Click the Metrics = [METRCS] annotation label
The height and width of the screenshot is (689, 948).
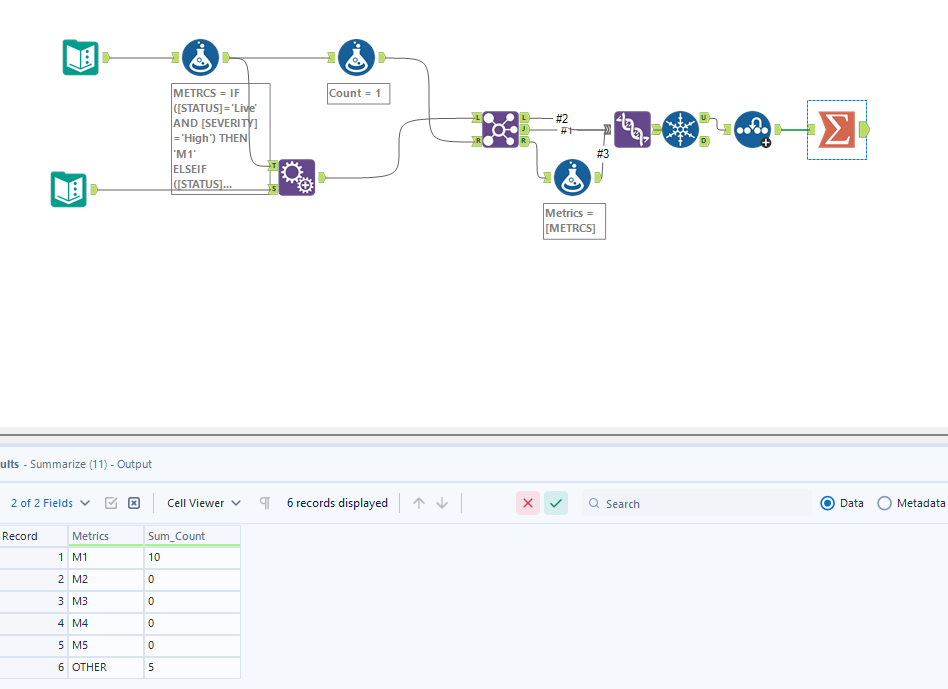click(574, 221)
